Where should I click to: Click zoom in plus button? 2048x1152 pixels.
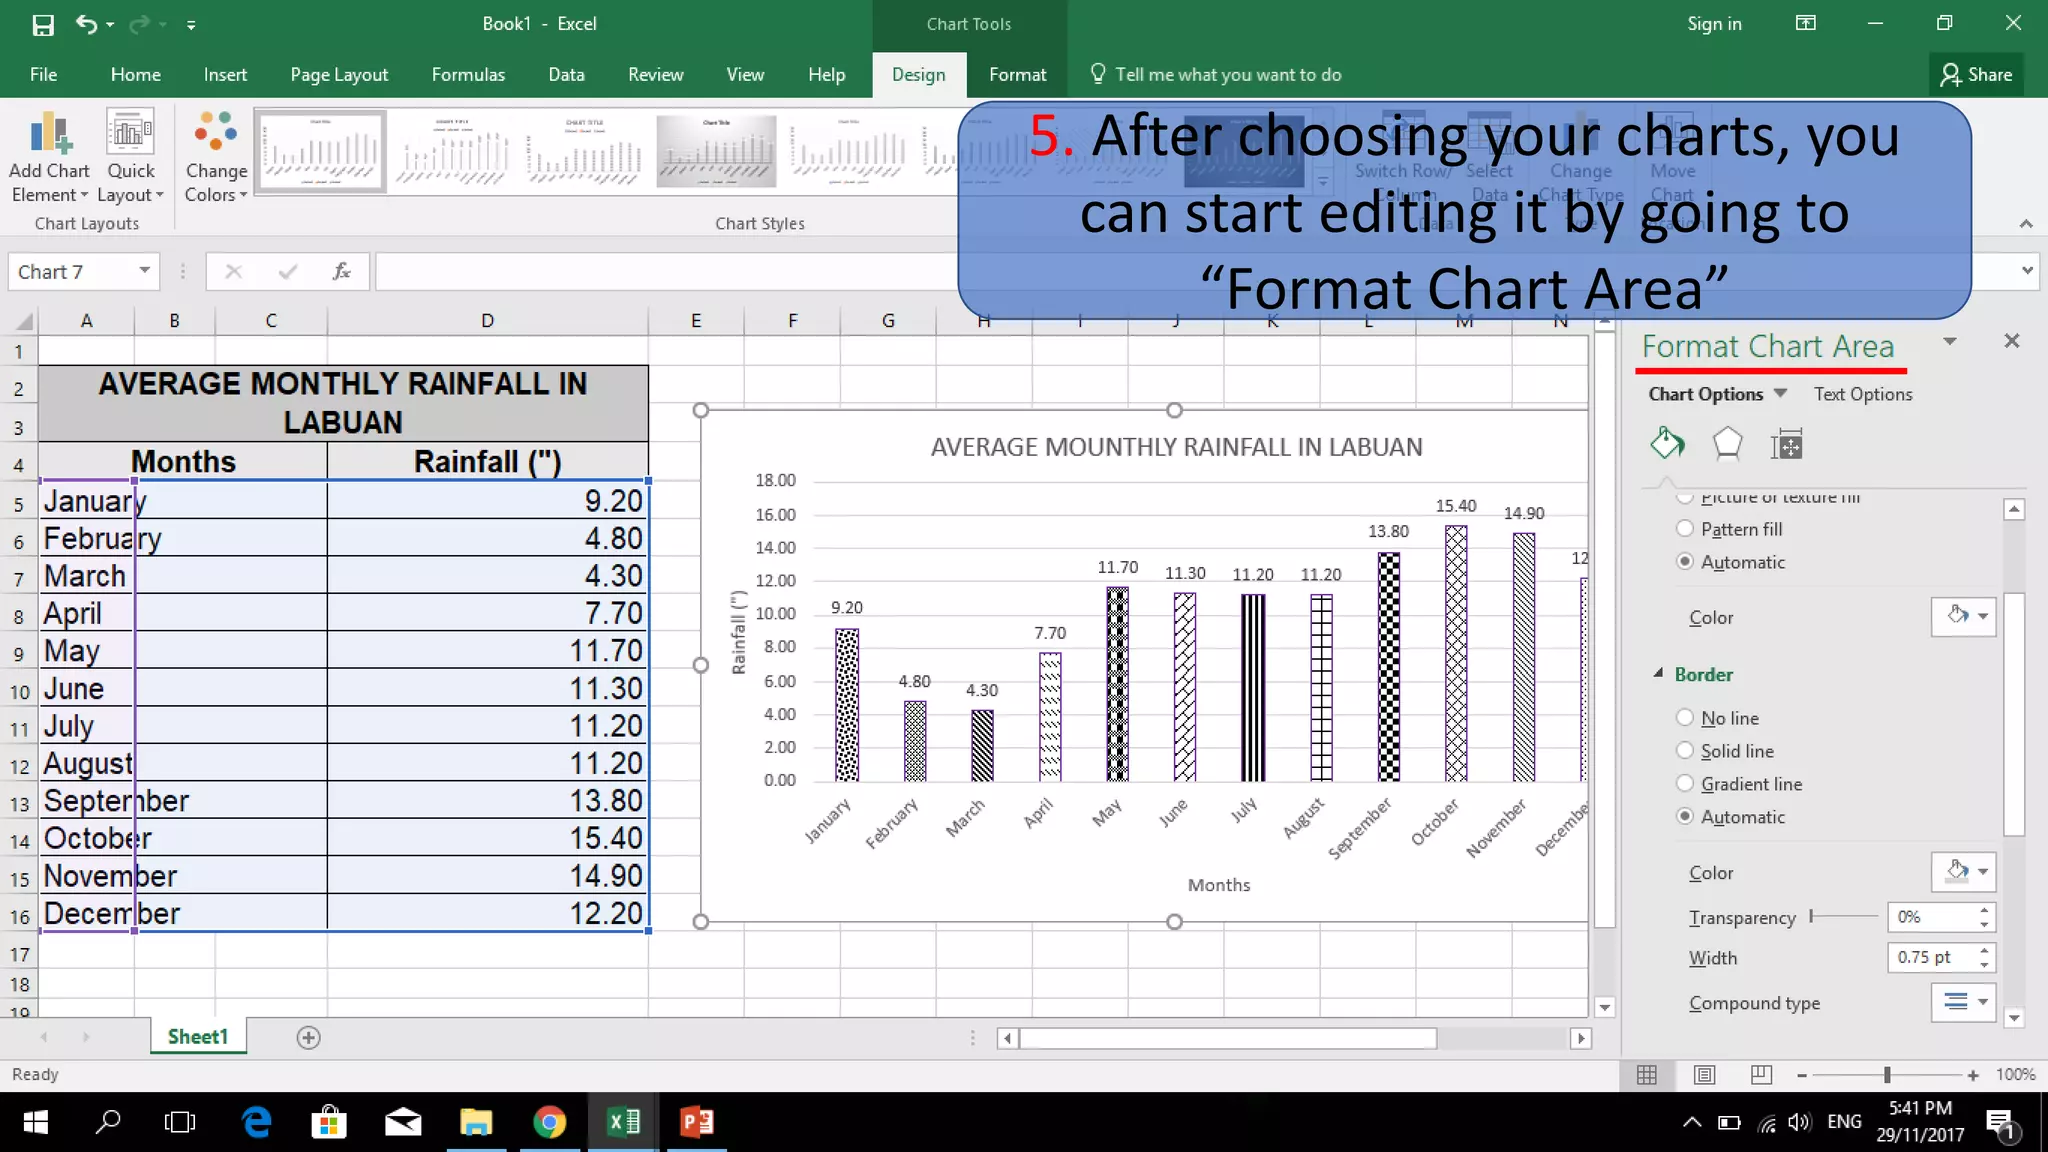coord(1973,1075)
